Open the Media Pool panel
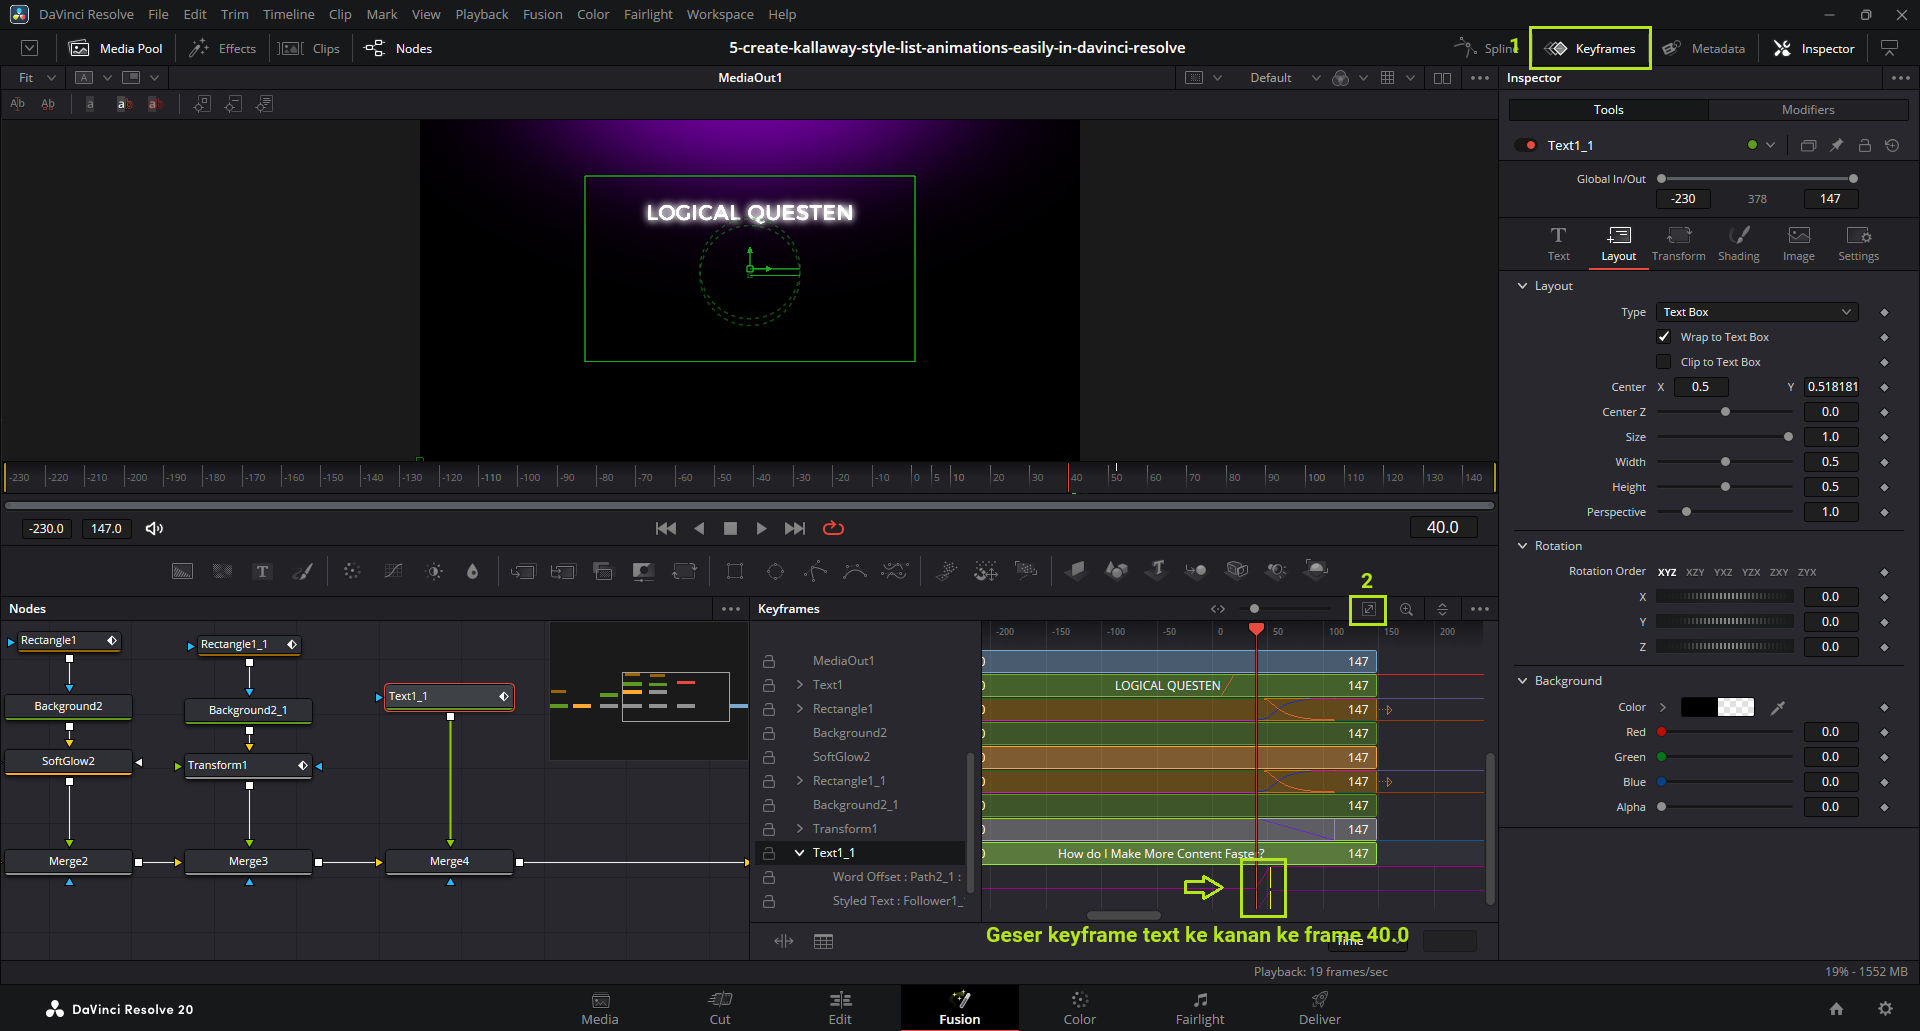 point(116,48)
